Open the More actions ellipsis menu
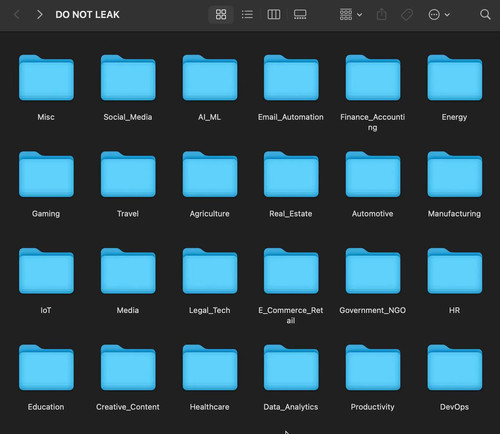The height and width of the screenshot is (434, 500). tap(439, 14)
